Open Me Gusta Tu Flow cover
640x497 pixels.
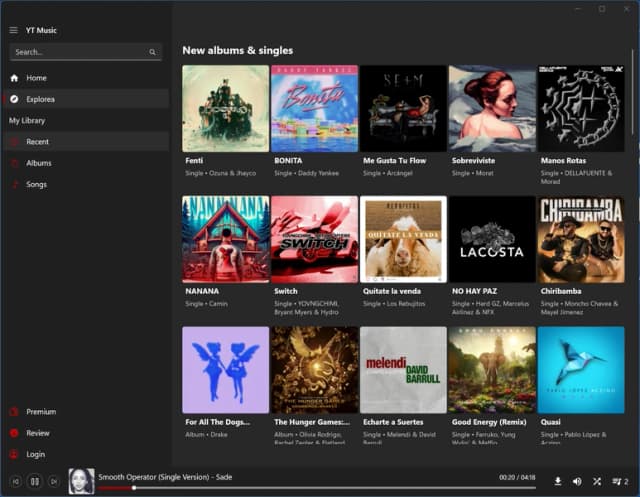pos(403,109)
